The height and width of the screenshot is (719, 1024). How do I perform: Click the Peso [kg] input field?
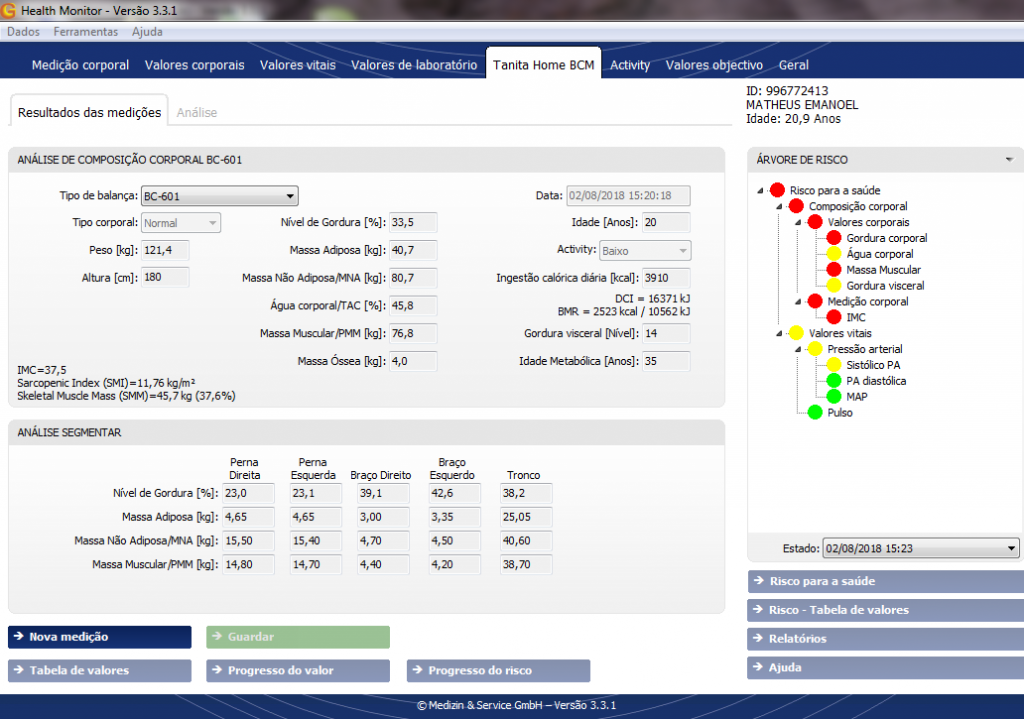point(165,250)
